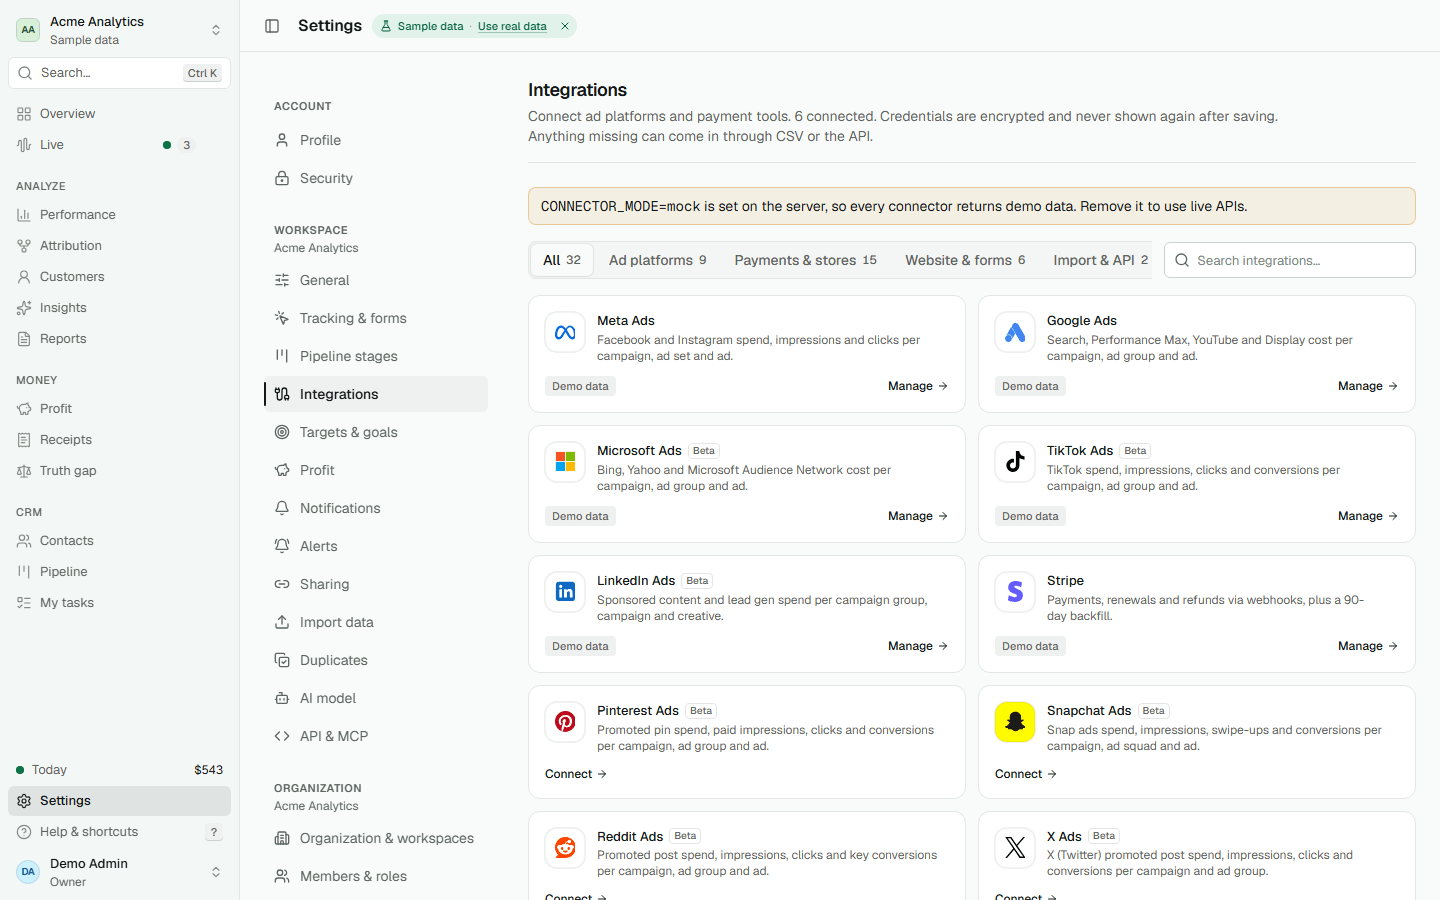The width and height of the screenshot is (1440, 900).
Task: Open AI model settings
Action: point(376,698)
